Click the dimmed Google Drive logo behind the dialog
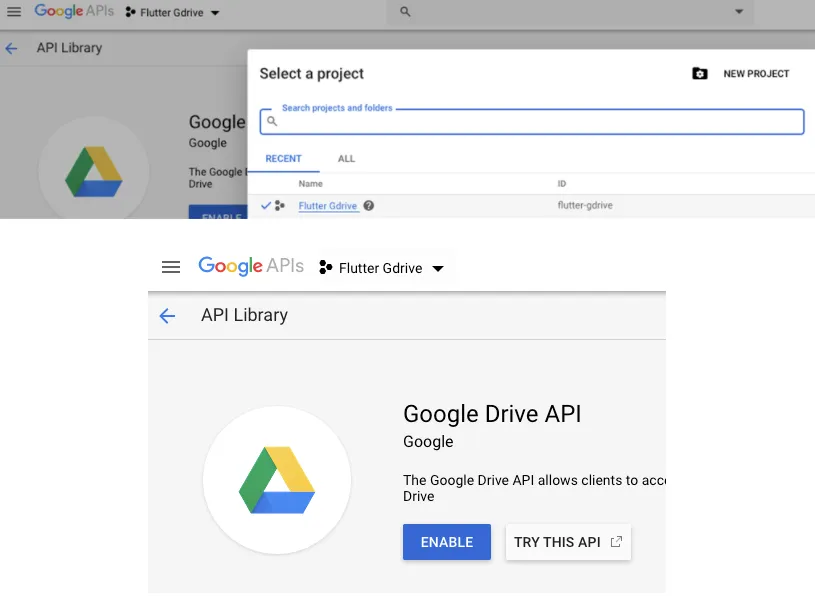This screenshot has width=815, height=610. click(94, 171)
